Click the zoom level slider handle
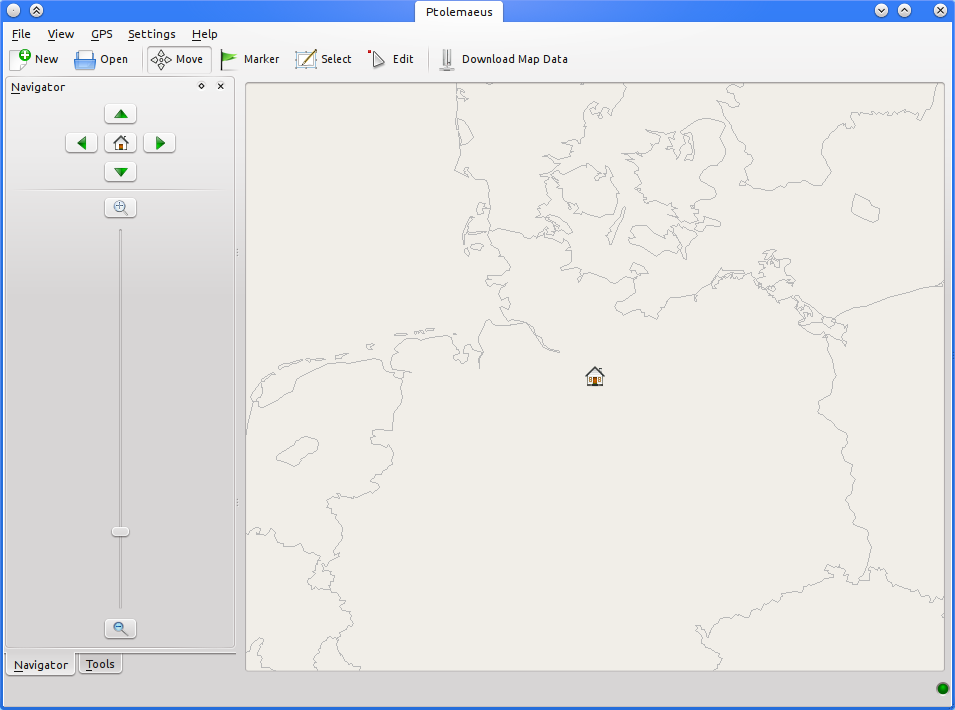The height and width of the screenshot is (710, 955). pos(120,531)
